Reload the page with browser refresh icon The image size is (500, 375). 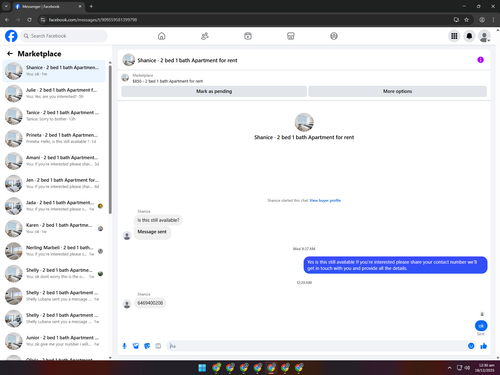click(x=29, y=20)
